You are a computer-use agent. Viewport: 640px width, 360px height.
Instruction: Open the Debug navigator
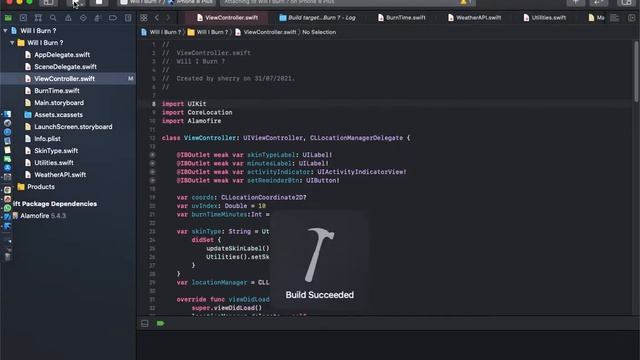point(98,18)
